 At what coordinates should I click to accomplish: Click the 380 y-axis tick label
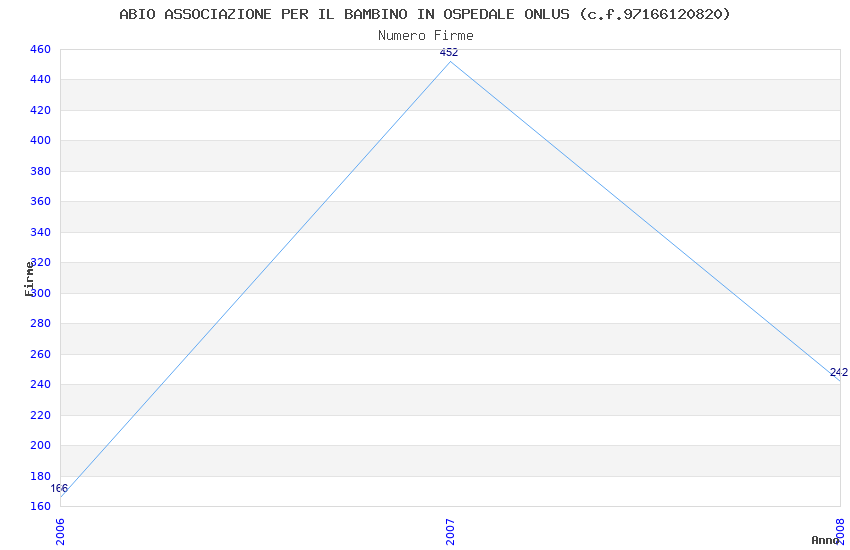[40, 171]
